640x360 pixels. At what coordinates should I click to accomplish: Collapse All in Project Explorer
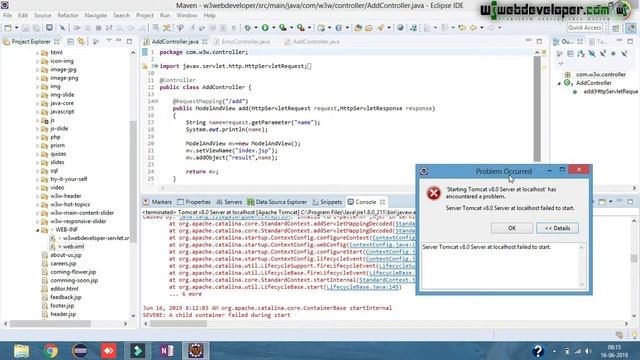pyautogui.click(x=70, y=42)
